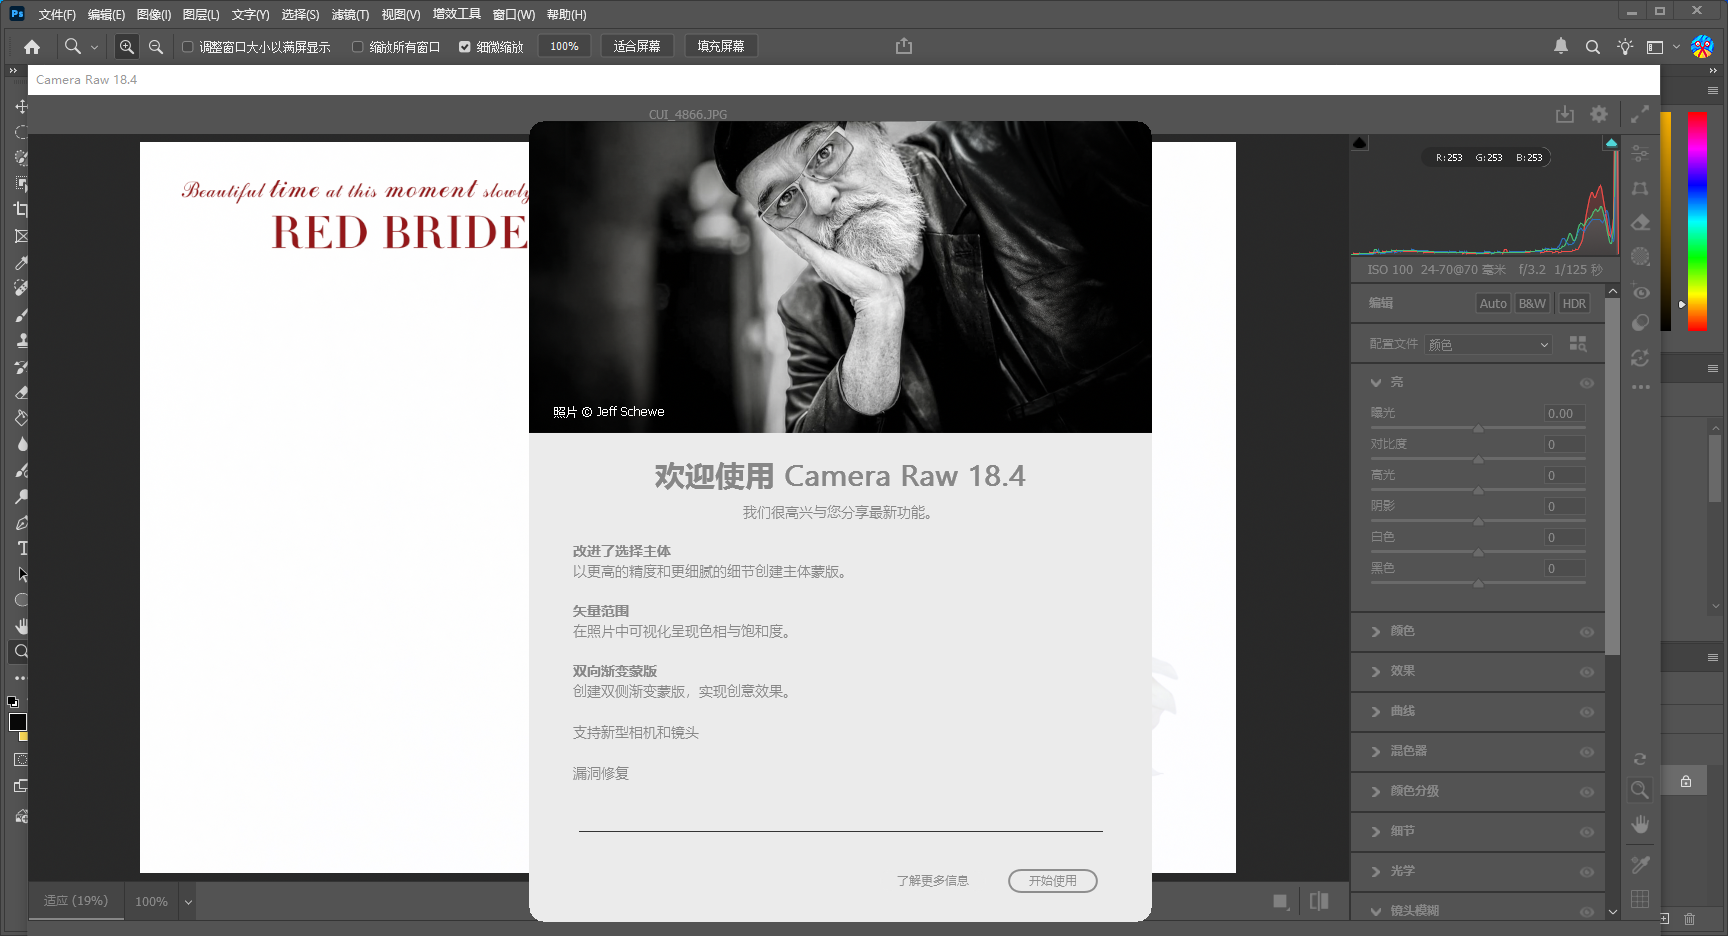Click the 曝光 value field

pos(1565,414)
